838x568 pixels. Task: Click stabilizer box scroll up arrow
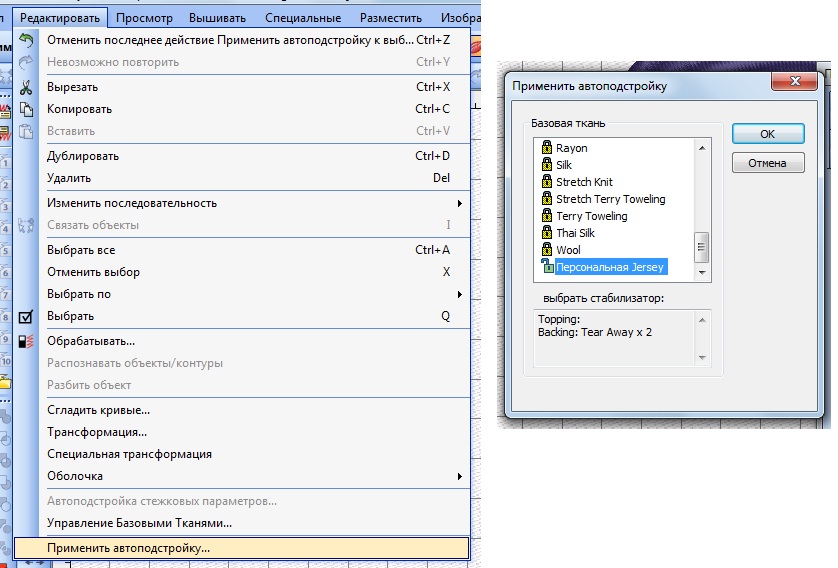702,320
